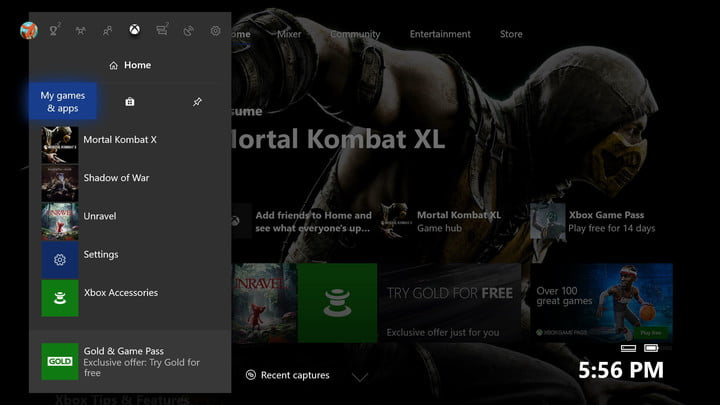Image resolution: width=720 pixels, height=405 pixels.
Task: Click the Shadow of War thumbnail
Action: click(x=60, y=183)
